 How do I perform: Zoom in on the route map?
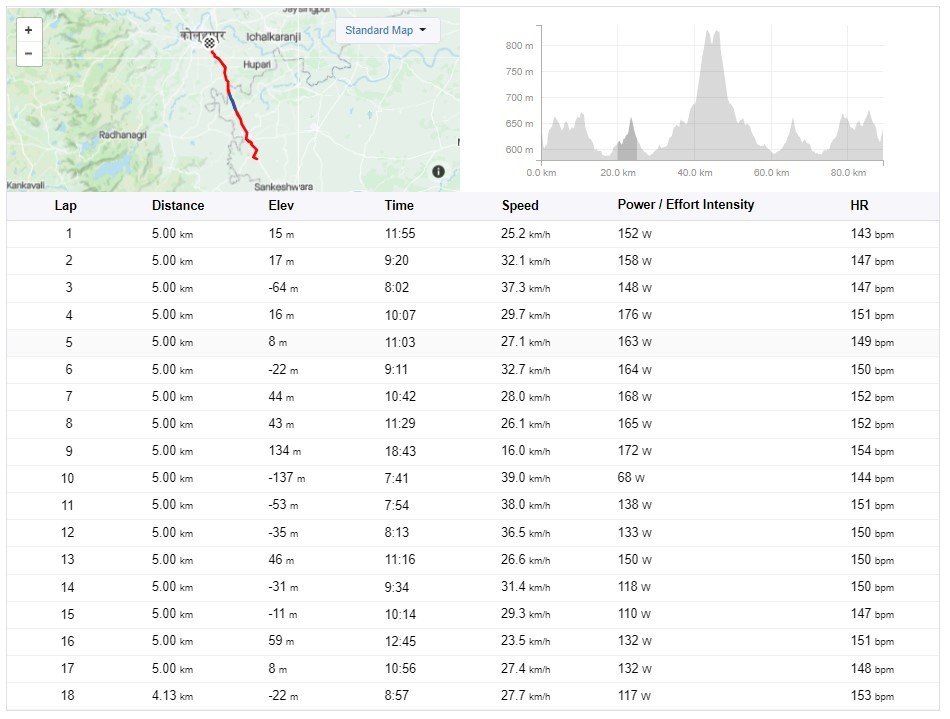click(28, 31)
